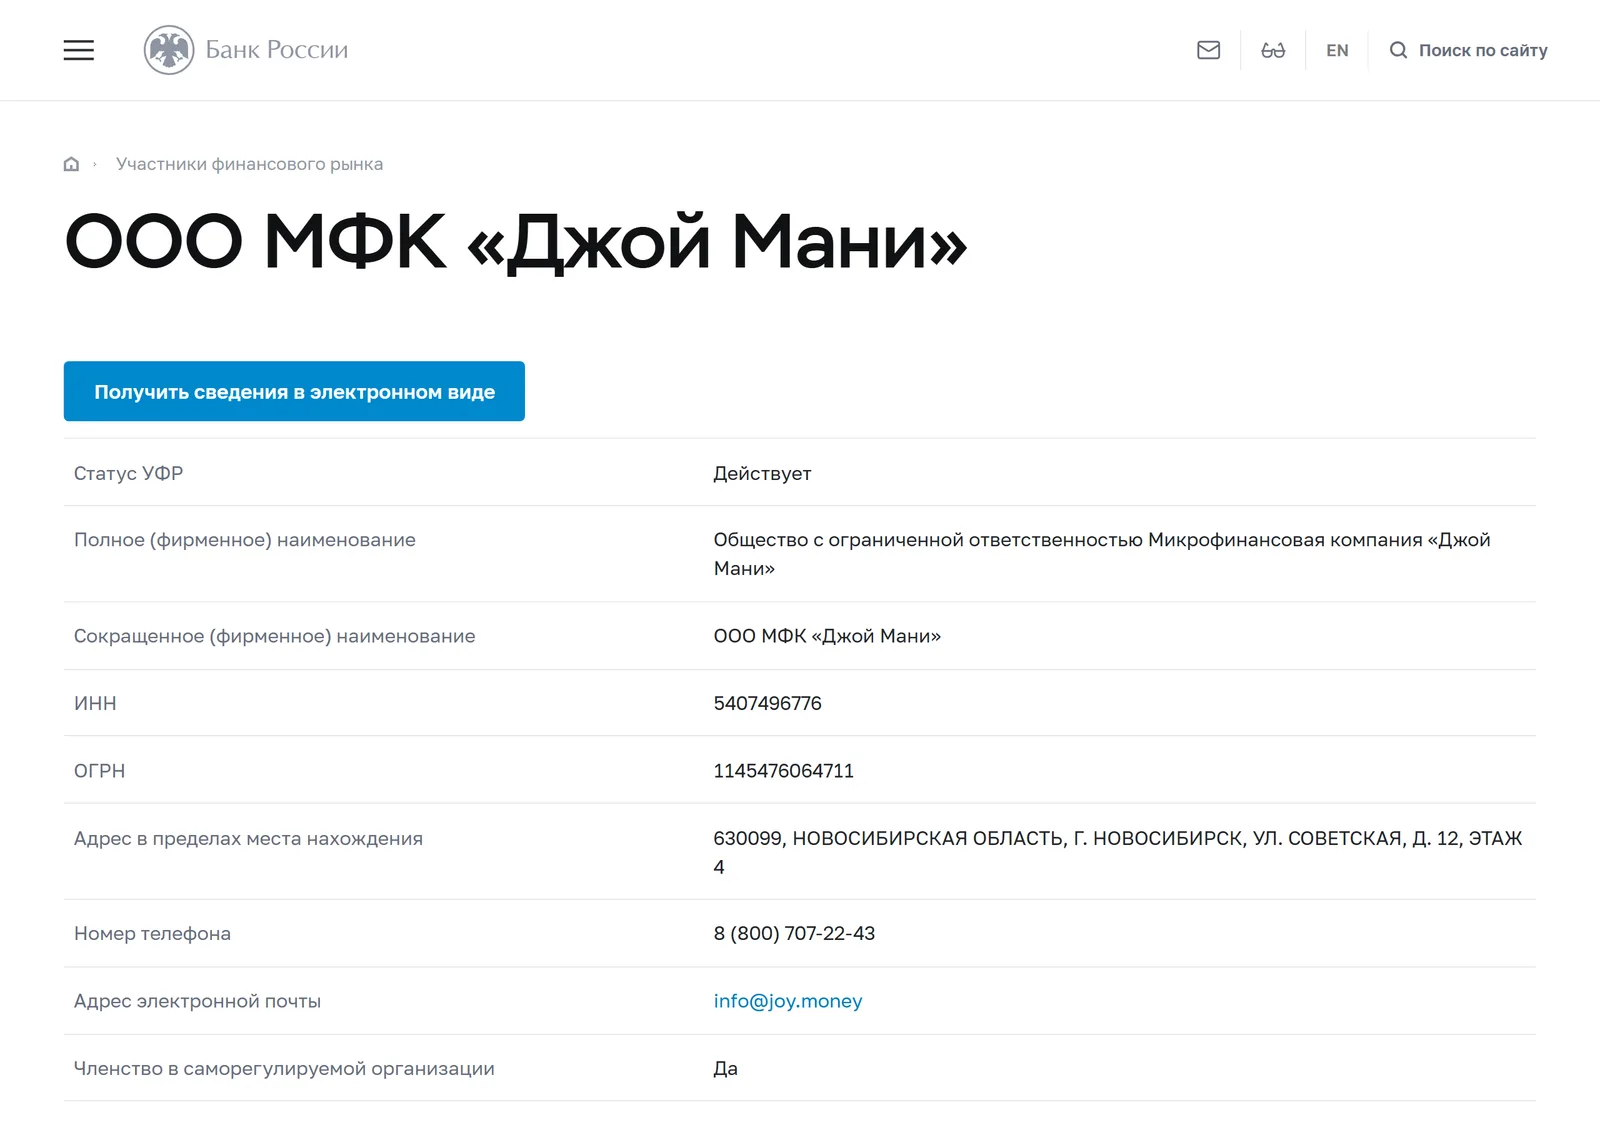The image size is (1600, 1125).
Task: Select short name value in the table
Action: point(827,636)
